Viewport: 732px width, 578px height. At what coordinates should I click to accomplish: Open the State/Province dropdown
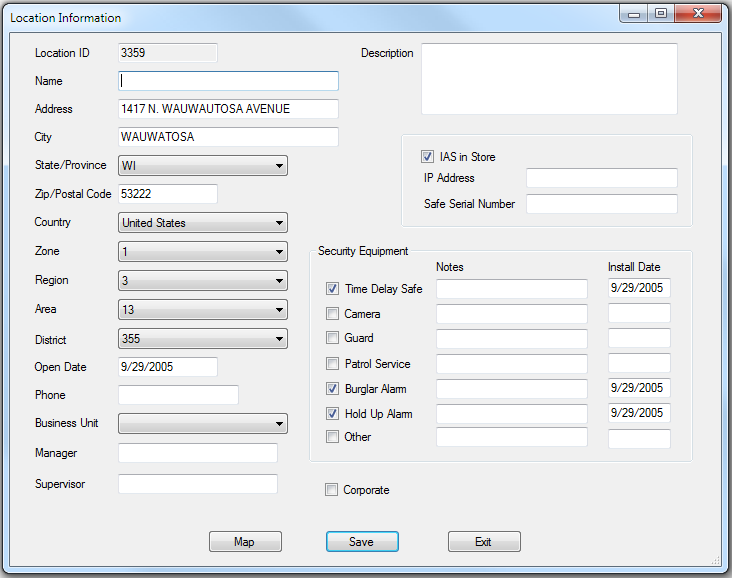pos(203,165)
